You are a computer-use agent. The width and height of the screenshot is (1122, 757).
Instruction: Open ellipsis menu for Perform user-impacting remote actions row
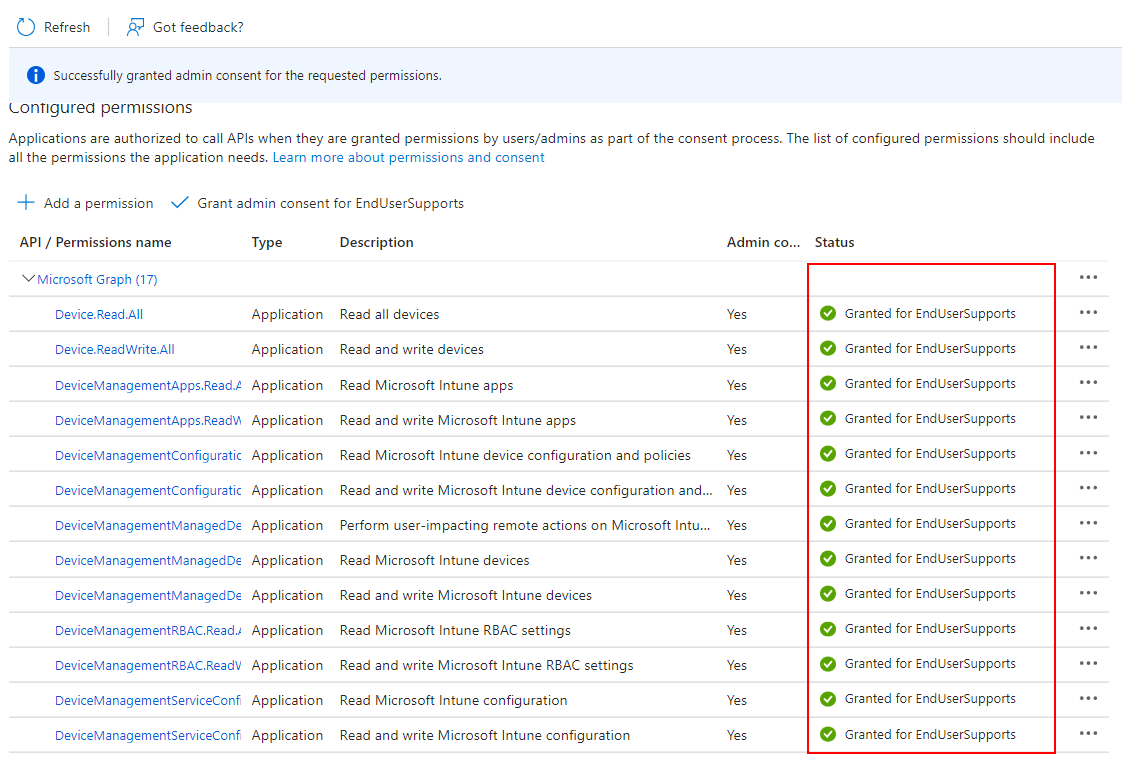[1088, 524]
